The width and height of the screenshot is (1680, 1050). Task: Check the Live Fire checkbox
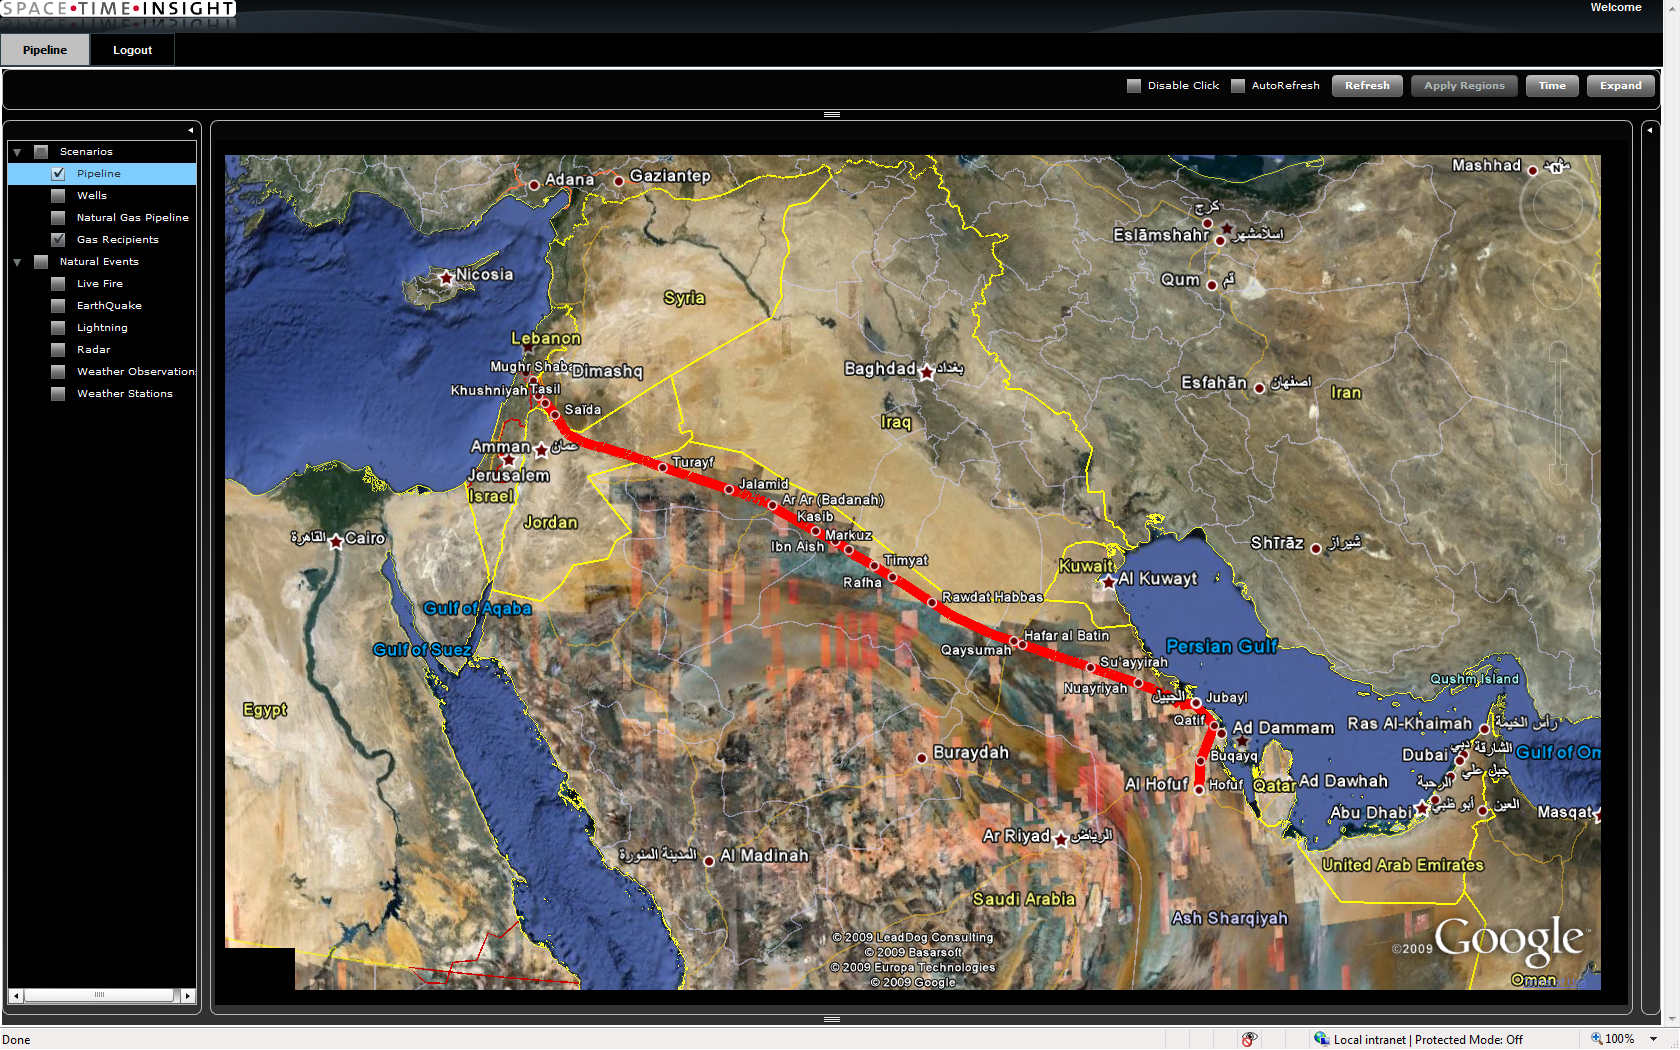[58, 284]
